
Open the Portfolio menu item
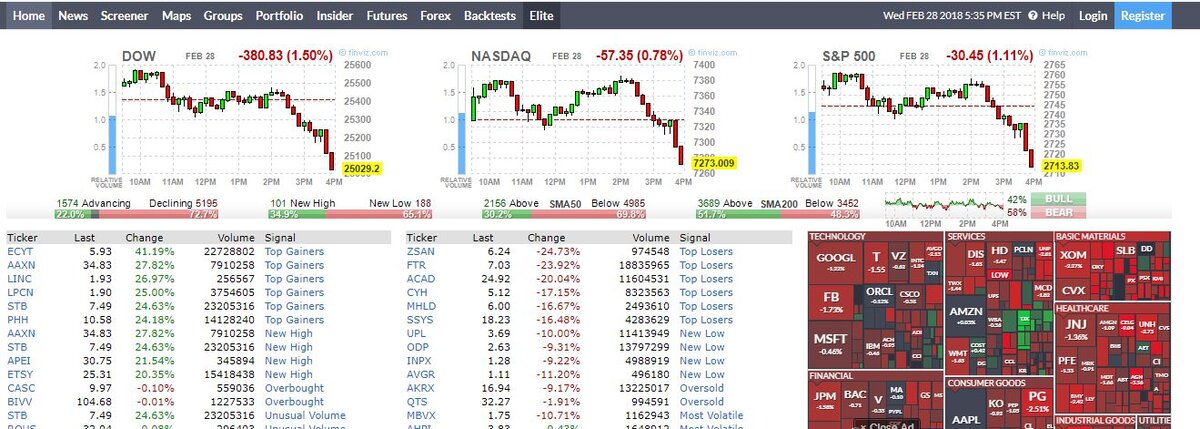coord(279,16)
